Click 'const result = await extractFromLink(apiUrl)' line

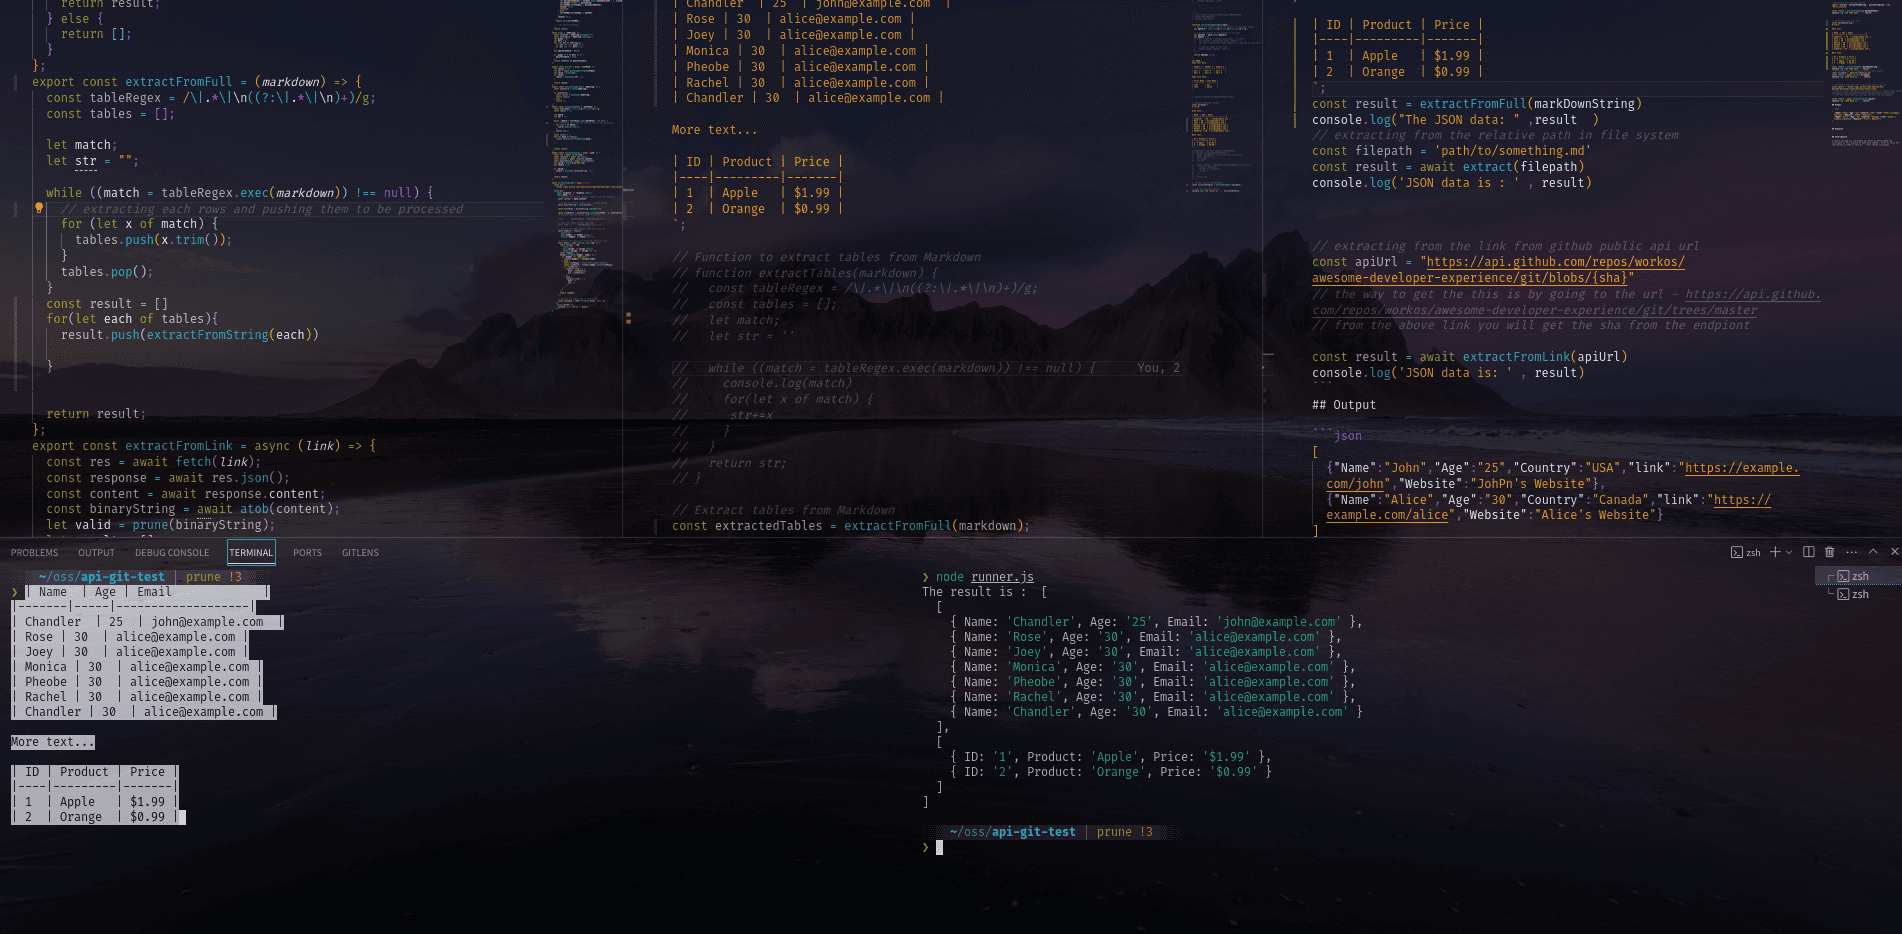(1470, 357)
